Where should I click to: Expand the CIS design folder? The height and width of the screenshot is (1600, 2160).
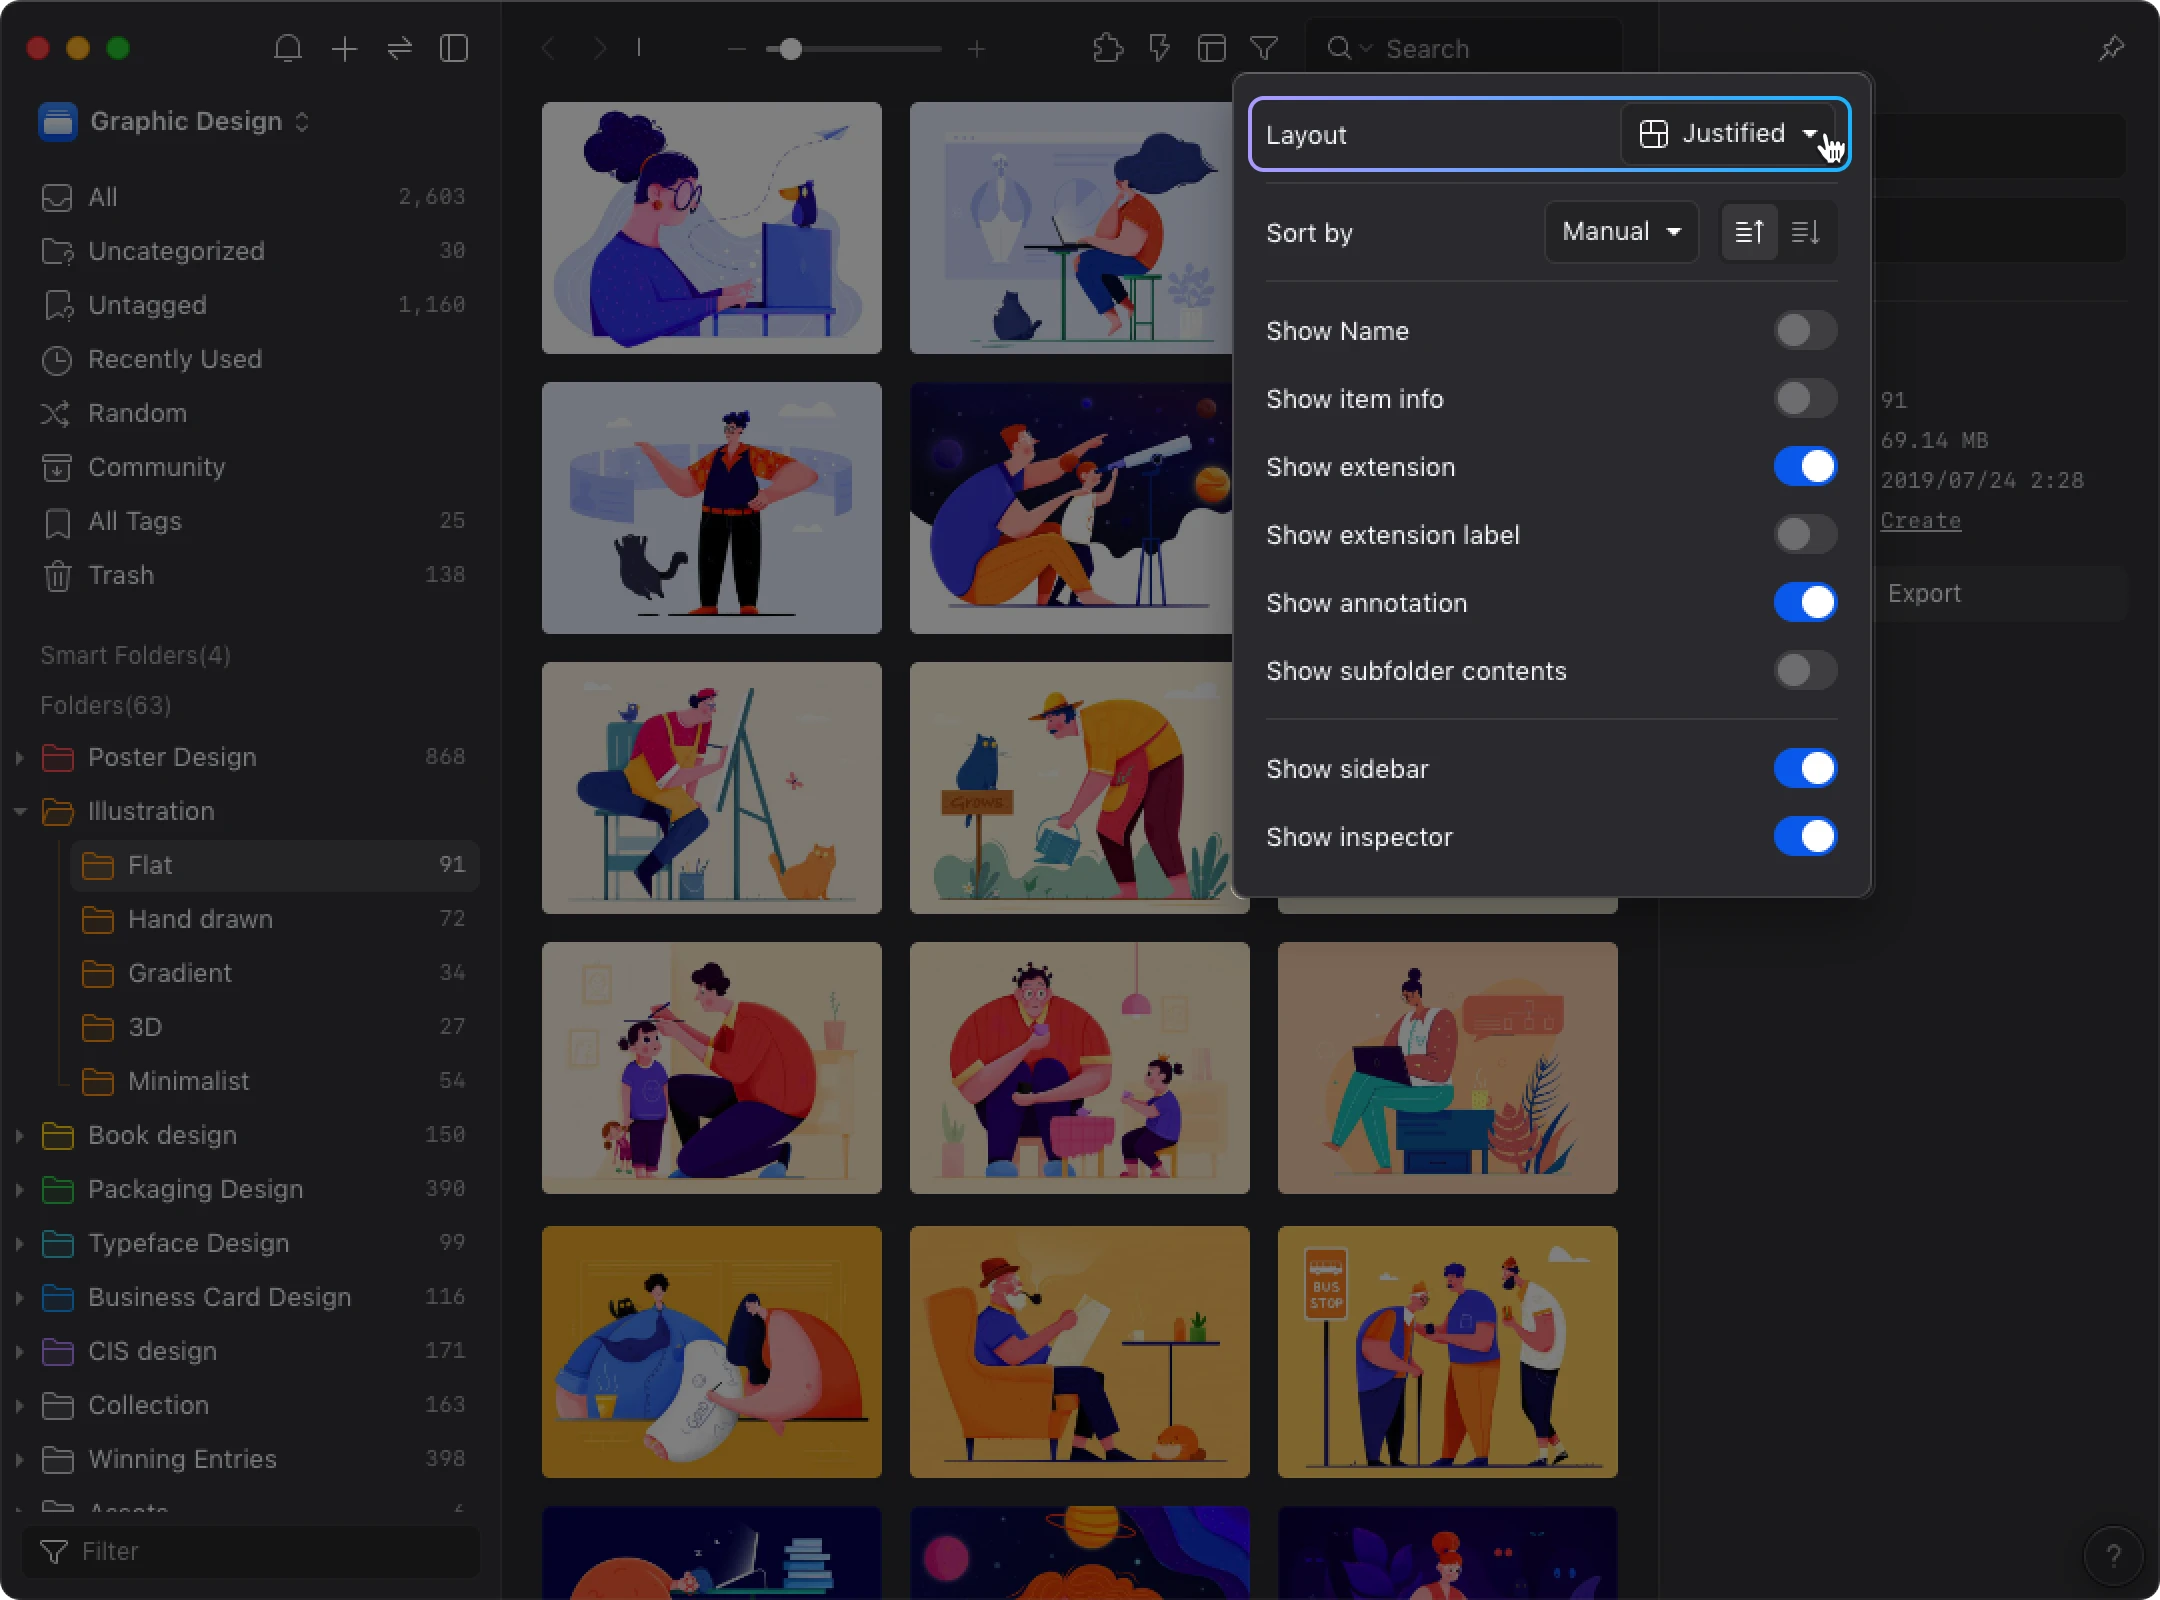coord(19,1352)
